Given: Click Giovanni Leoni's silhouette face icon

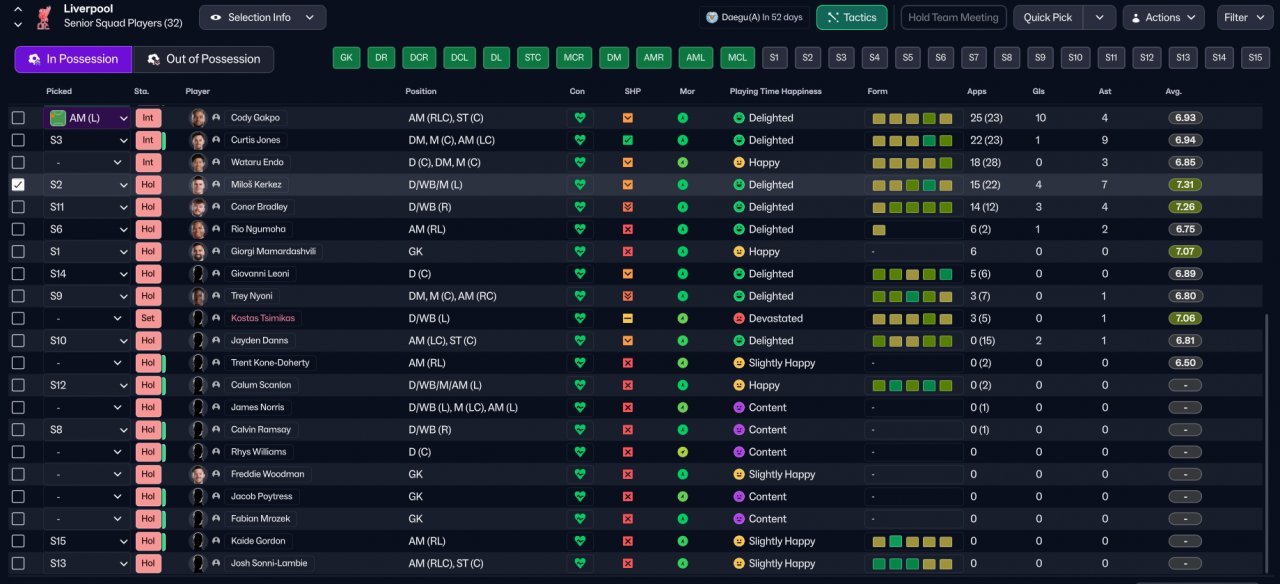Looking at the screenshot, I should pos(198,274).
